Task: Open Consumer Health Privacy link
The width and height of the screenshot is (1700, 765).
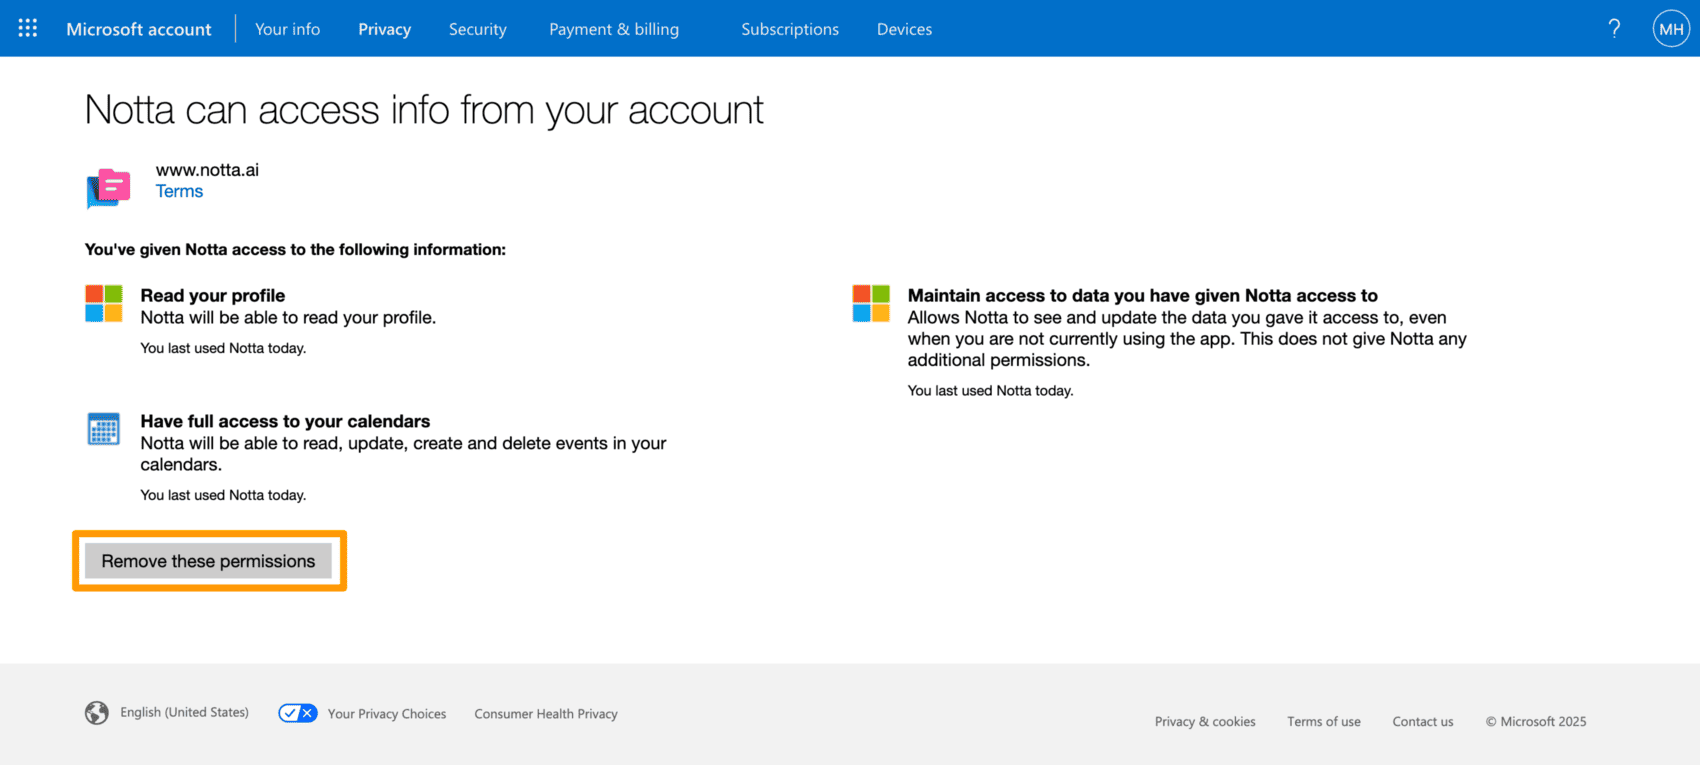Action: pyautogui.click(x=546, y=714)
